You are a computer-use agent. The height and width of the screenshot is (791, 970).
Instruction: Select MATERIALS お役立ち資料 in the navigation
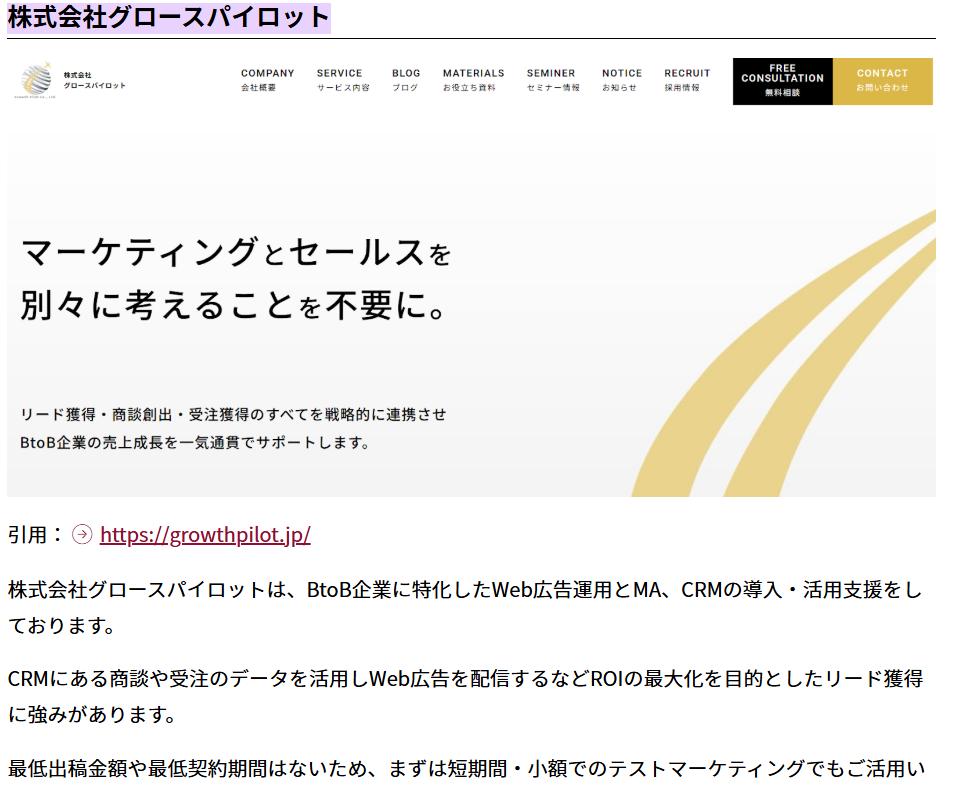coord(473,80)
